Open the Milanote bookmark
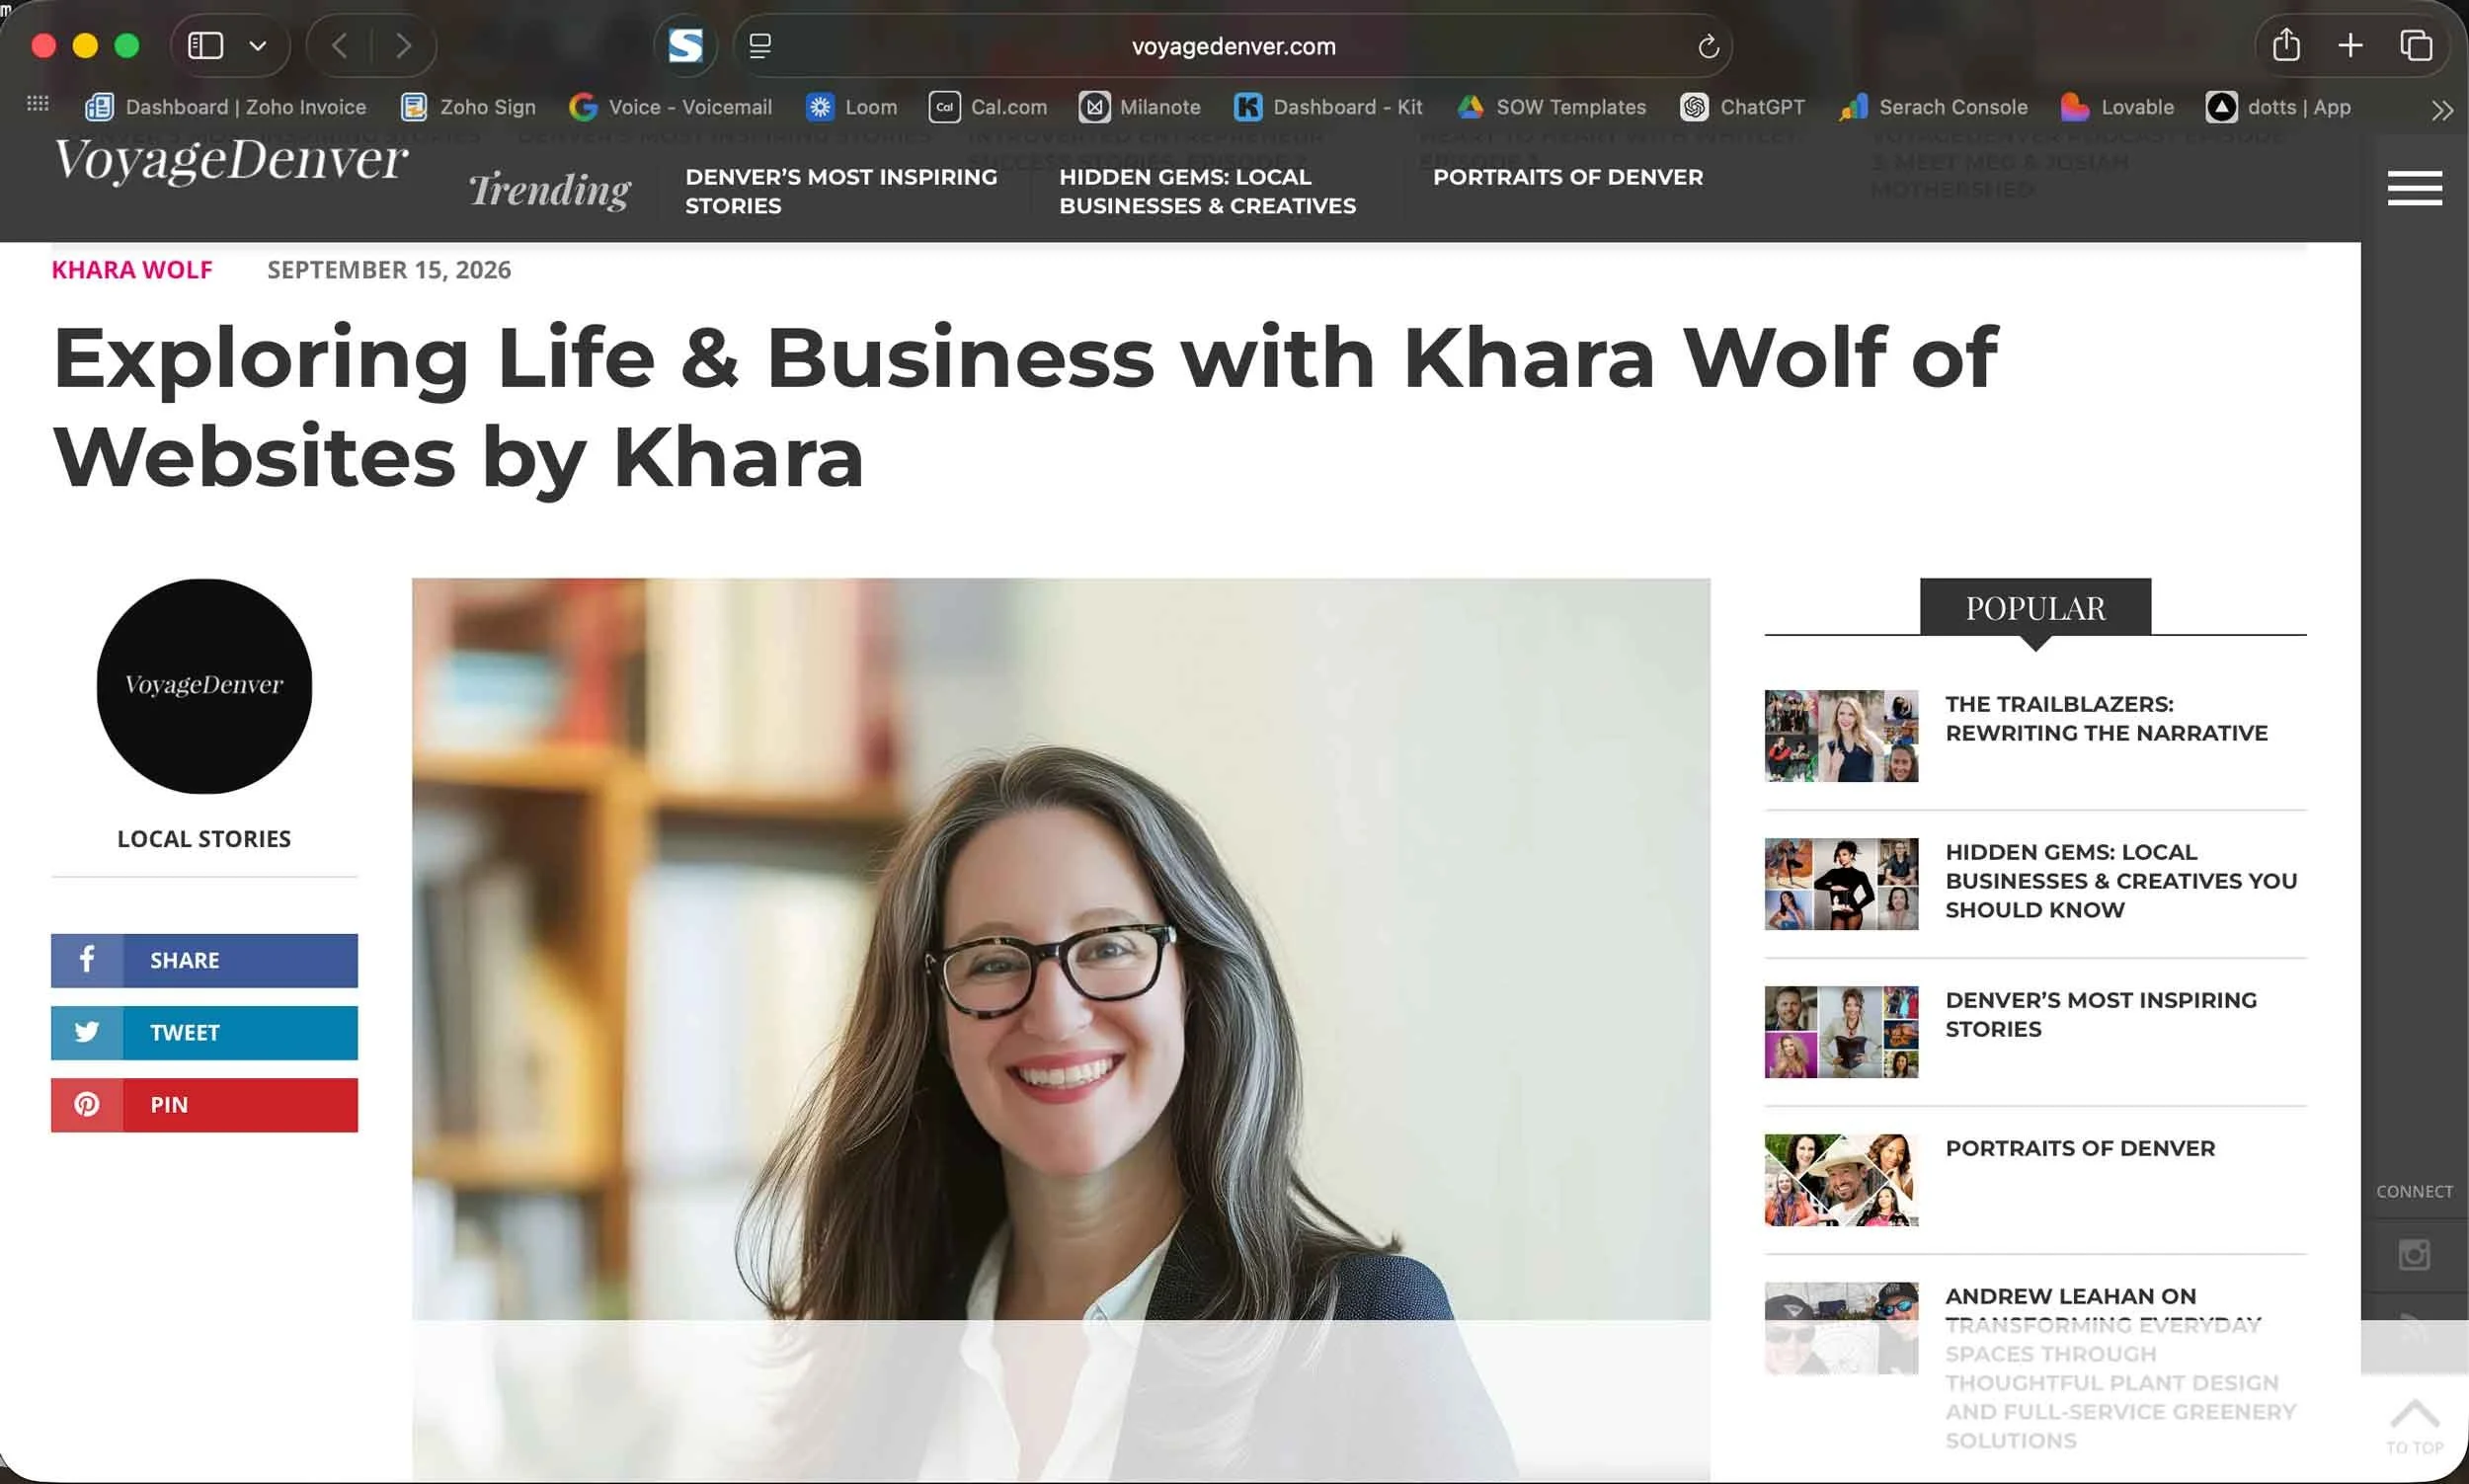Image resolution: width=2469 pixels, height=1484 pixels. click(x=1140, y=107)
